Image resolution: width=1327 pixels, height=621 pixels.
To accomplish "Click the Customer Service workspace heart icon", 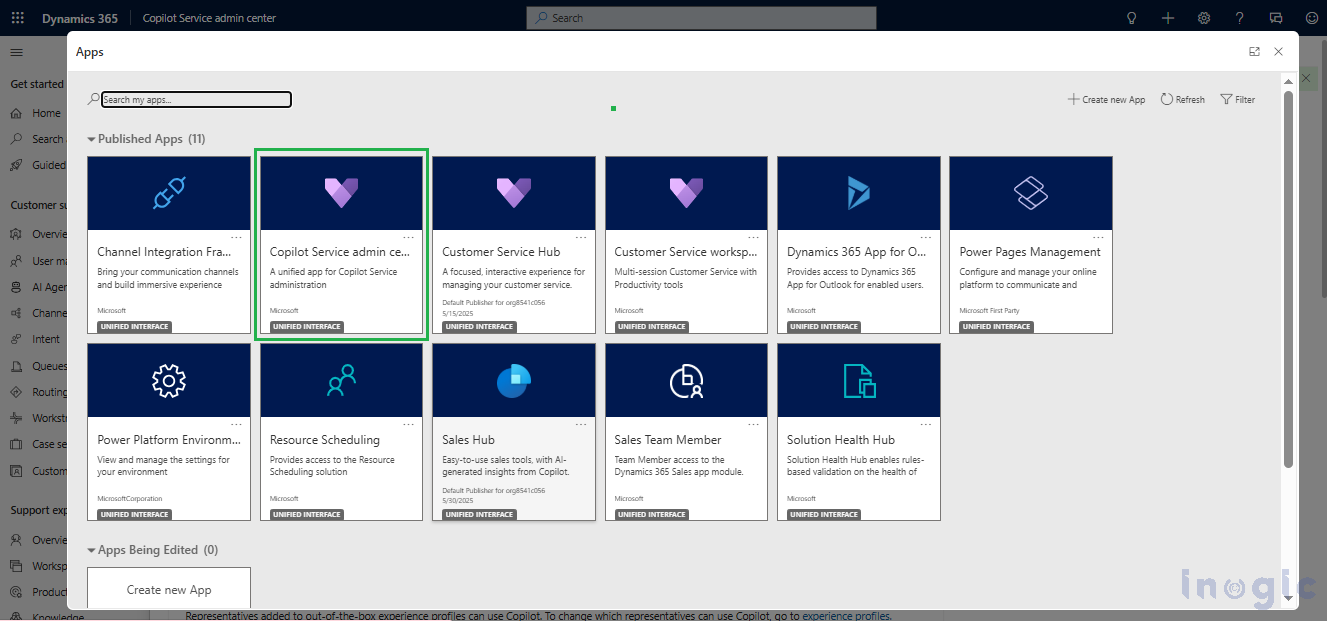I will click(686, 193).
